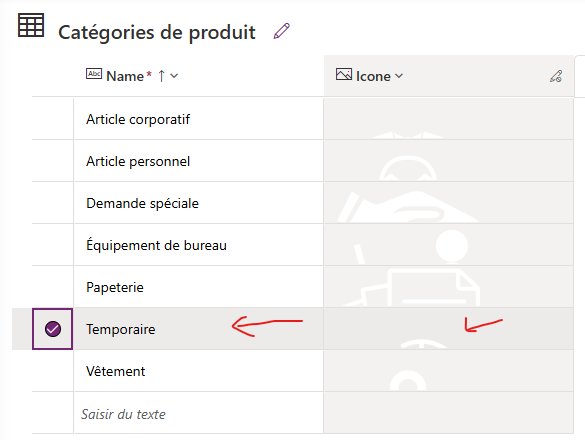Select the Vêtement row via its selector cell
This screenshot has width=585, height=440.
(x=53, y=371)
